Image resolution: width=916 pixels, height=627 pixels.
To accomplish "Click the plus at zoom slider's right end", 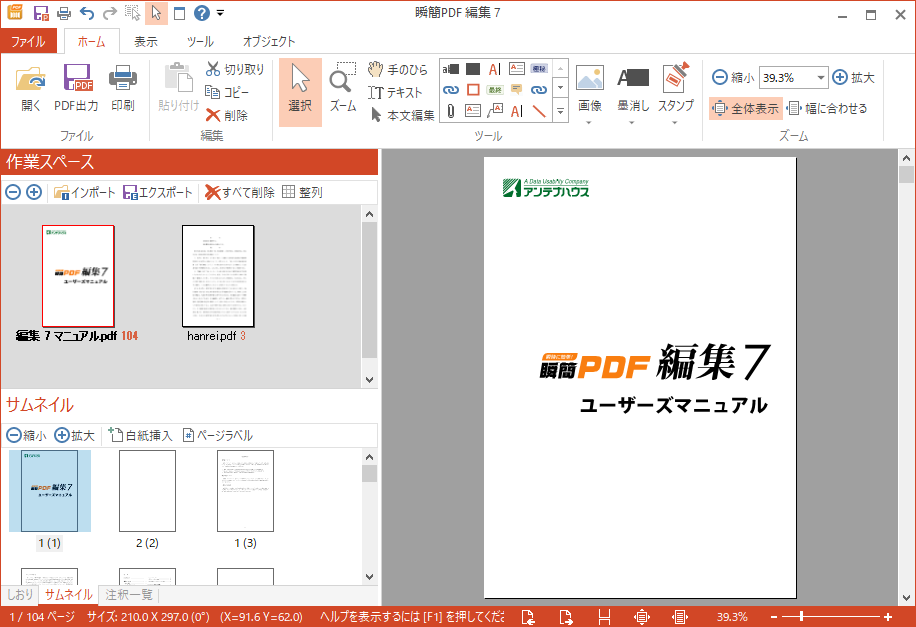I will point(888,616).
